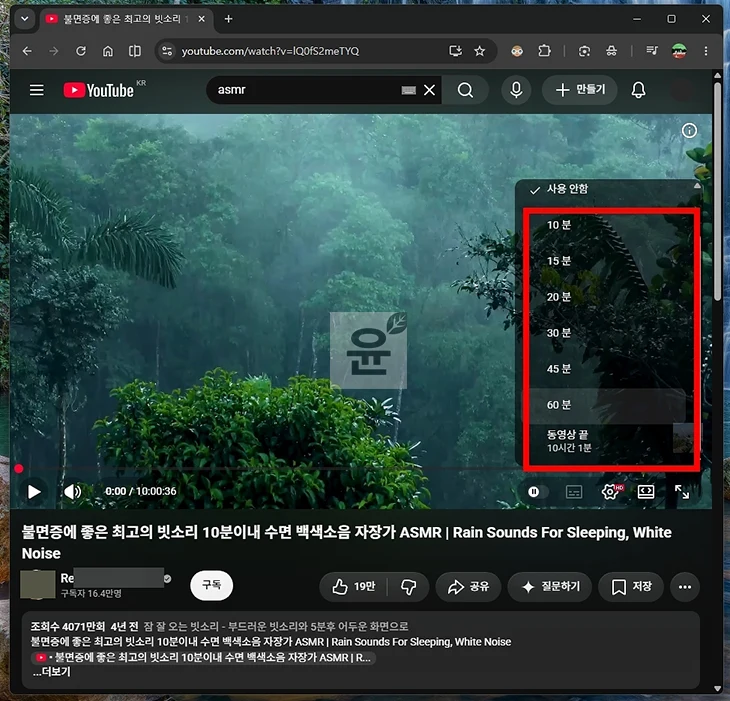Subscribe with the 구독 button
This screenshot has width=730, height=701.
[x=211, y=585]
